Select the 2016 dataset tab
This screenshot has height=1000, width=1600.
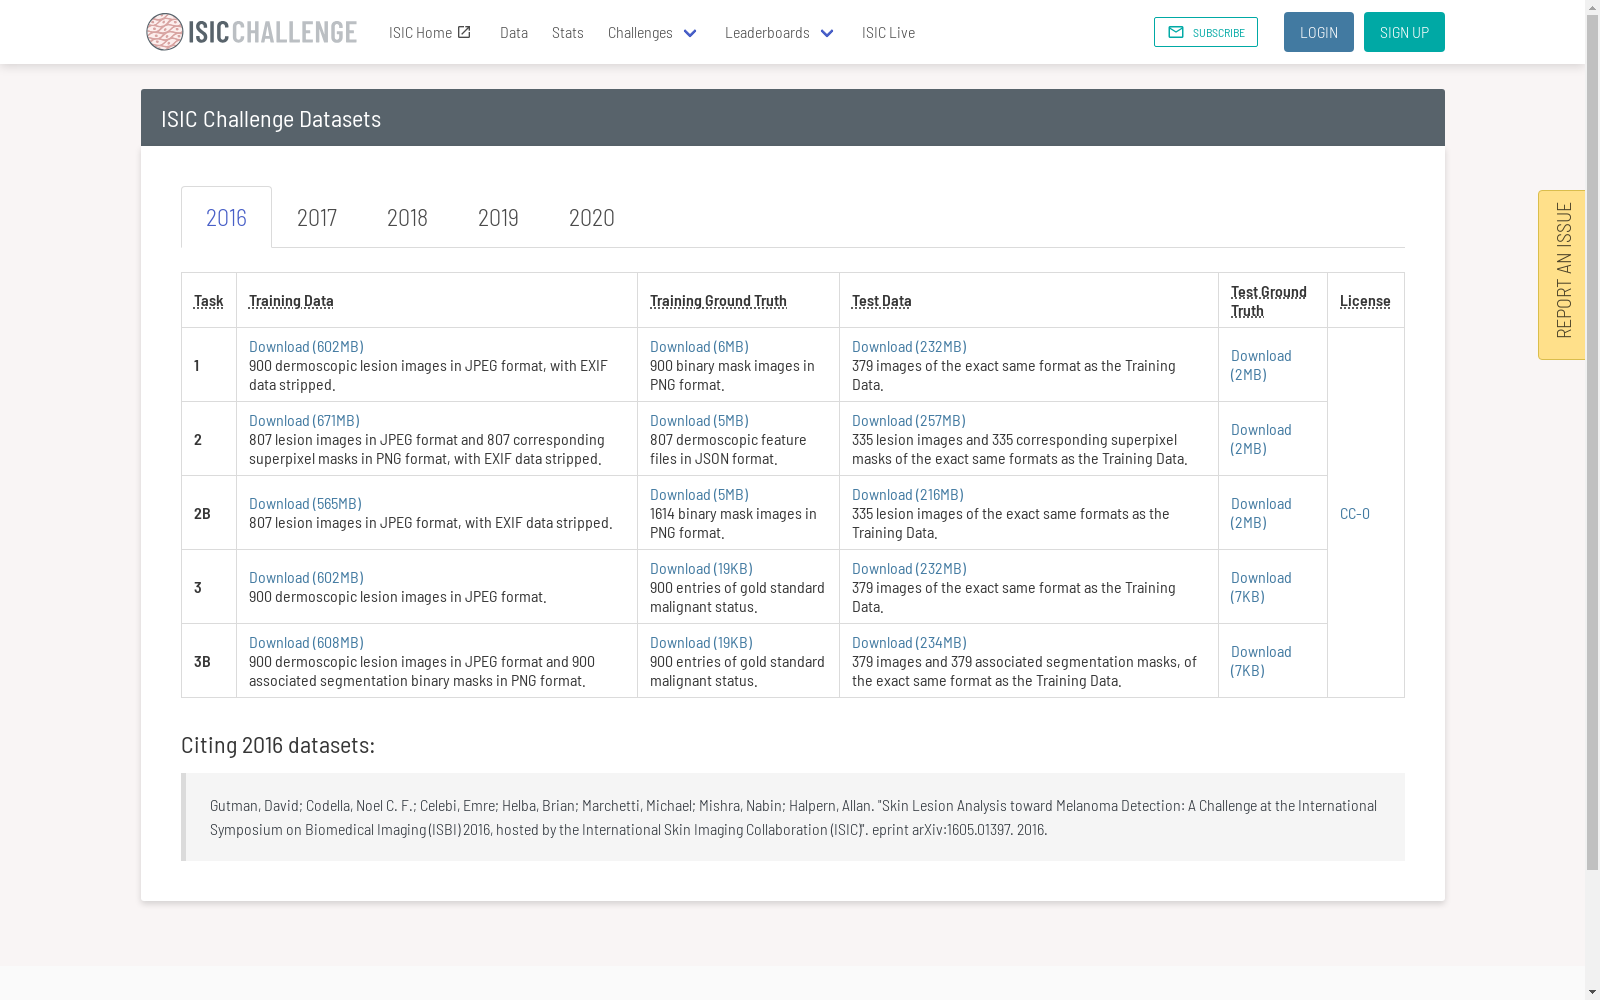point(226,217)
